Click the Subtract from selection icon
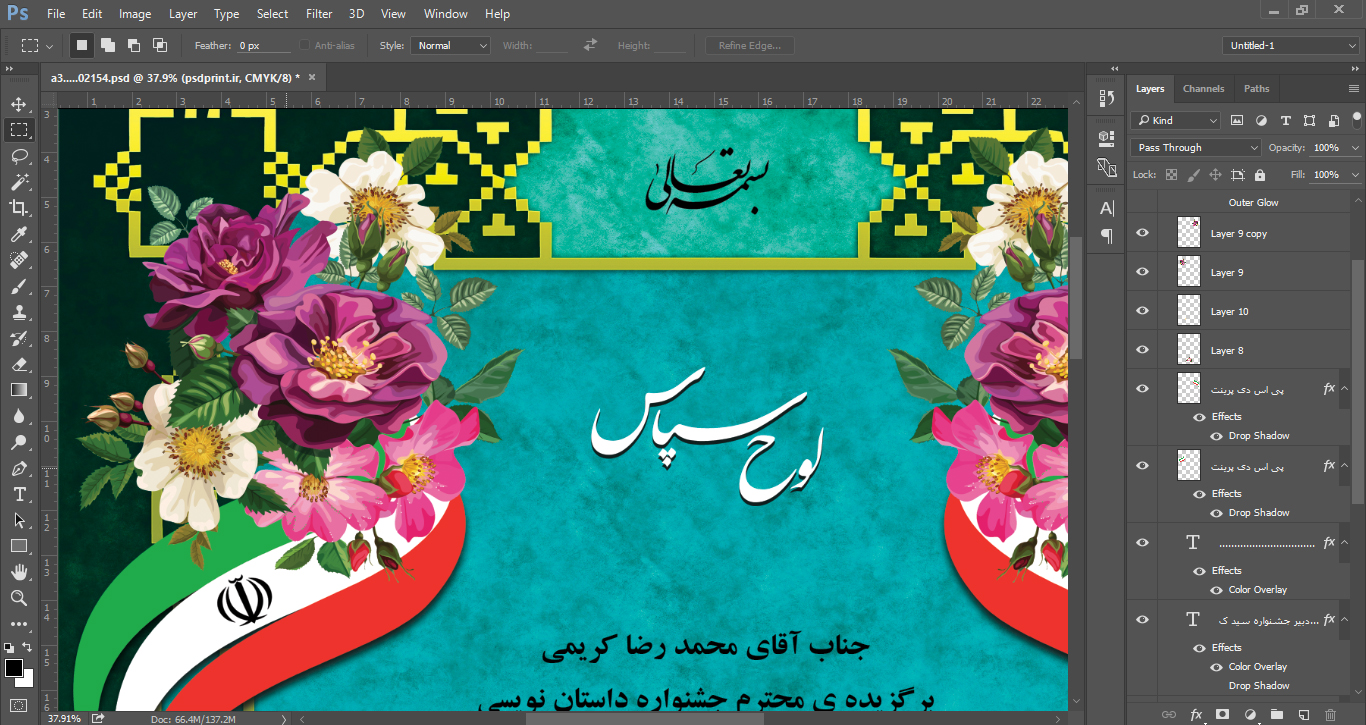The image size is (1366, 725). point(134,45)
